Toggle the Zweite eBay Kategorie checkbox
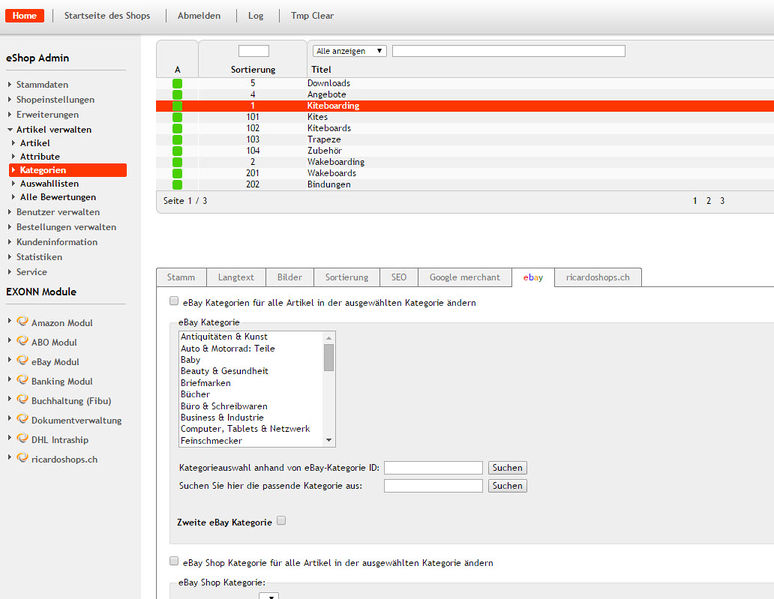 pos(281,521)
